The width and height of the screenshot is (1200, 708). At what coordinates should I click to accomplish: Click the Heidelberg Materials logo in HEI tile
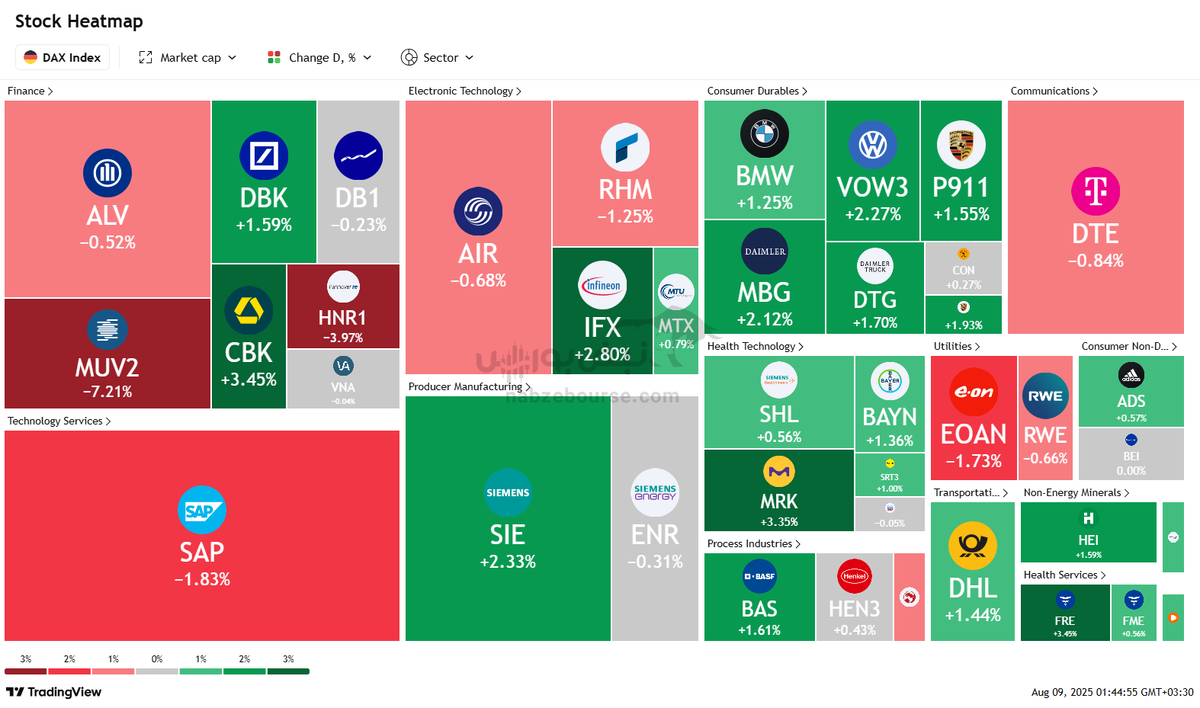1089,519
